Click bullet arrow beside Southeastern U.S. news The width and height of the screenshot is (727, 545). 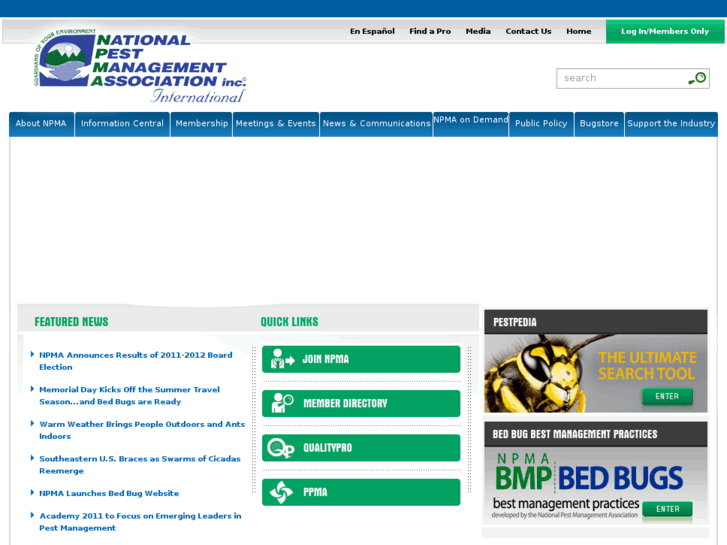(x=32, y=458)
